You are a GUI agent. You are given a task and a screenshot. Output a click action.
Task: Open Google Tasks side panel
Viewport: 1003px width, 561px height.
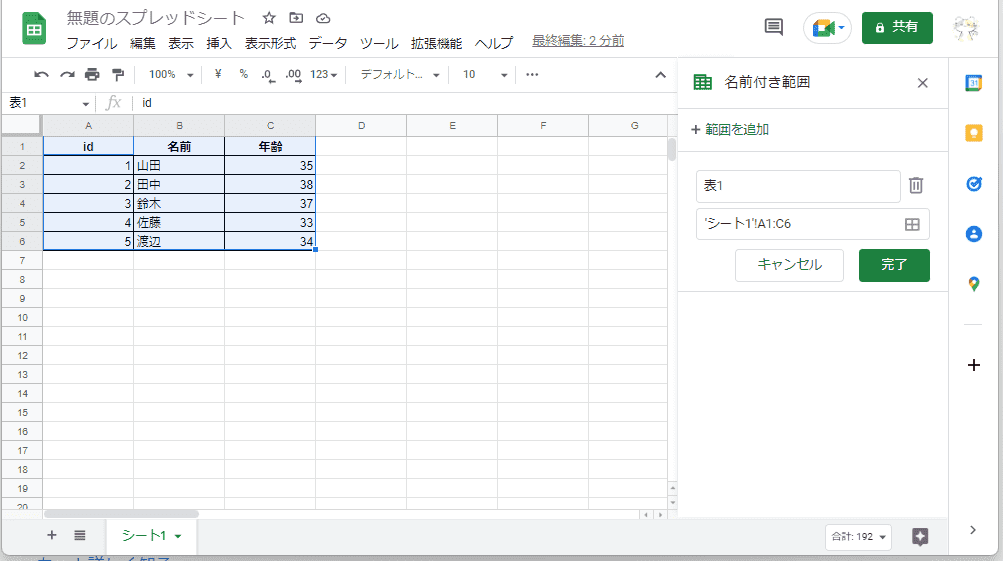pyautogui.click(x=974, y=184)
